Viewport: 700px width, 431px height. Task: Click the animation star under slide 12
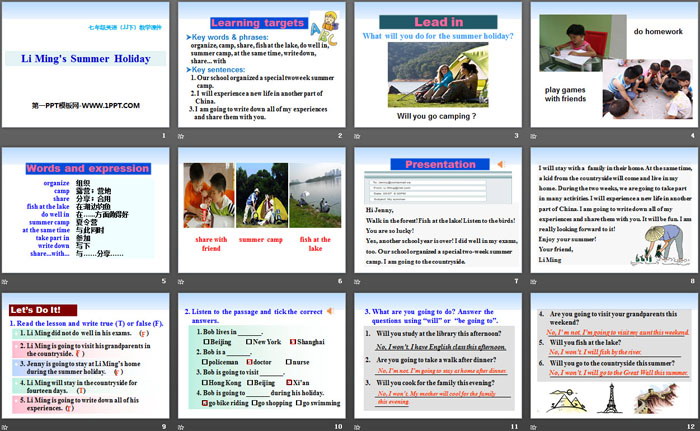[533, 427]
